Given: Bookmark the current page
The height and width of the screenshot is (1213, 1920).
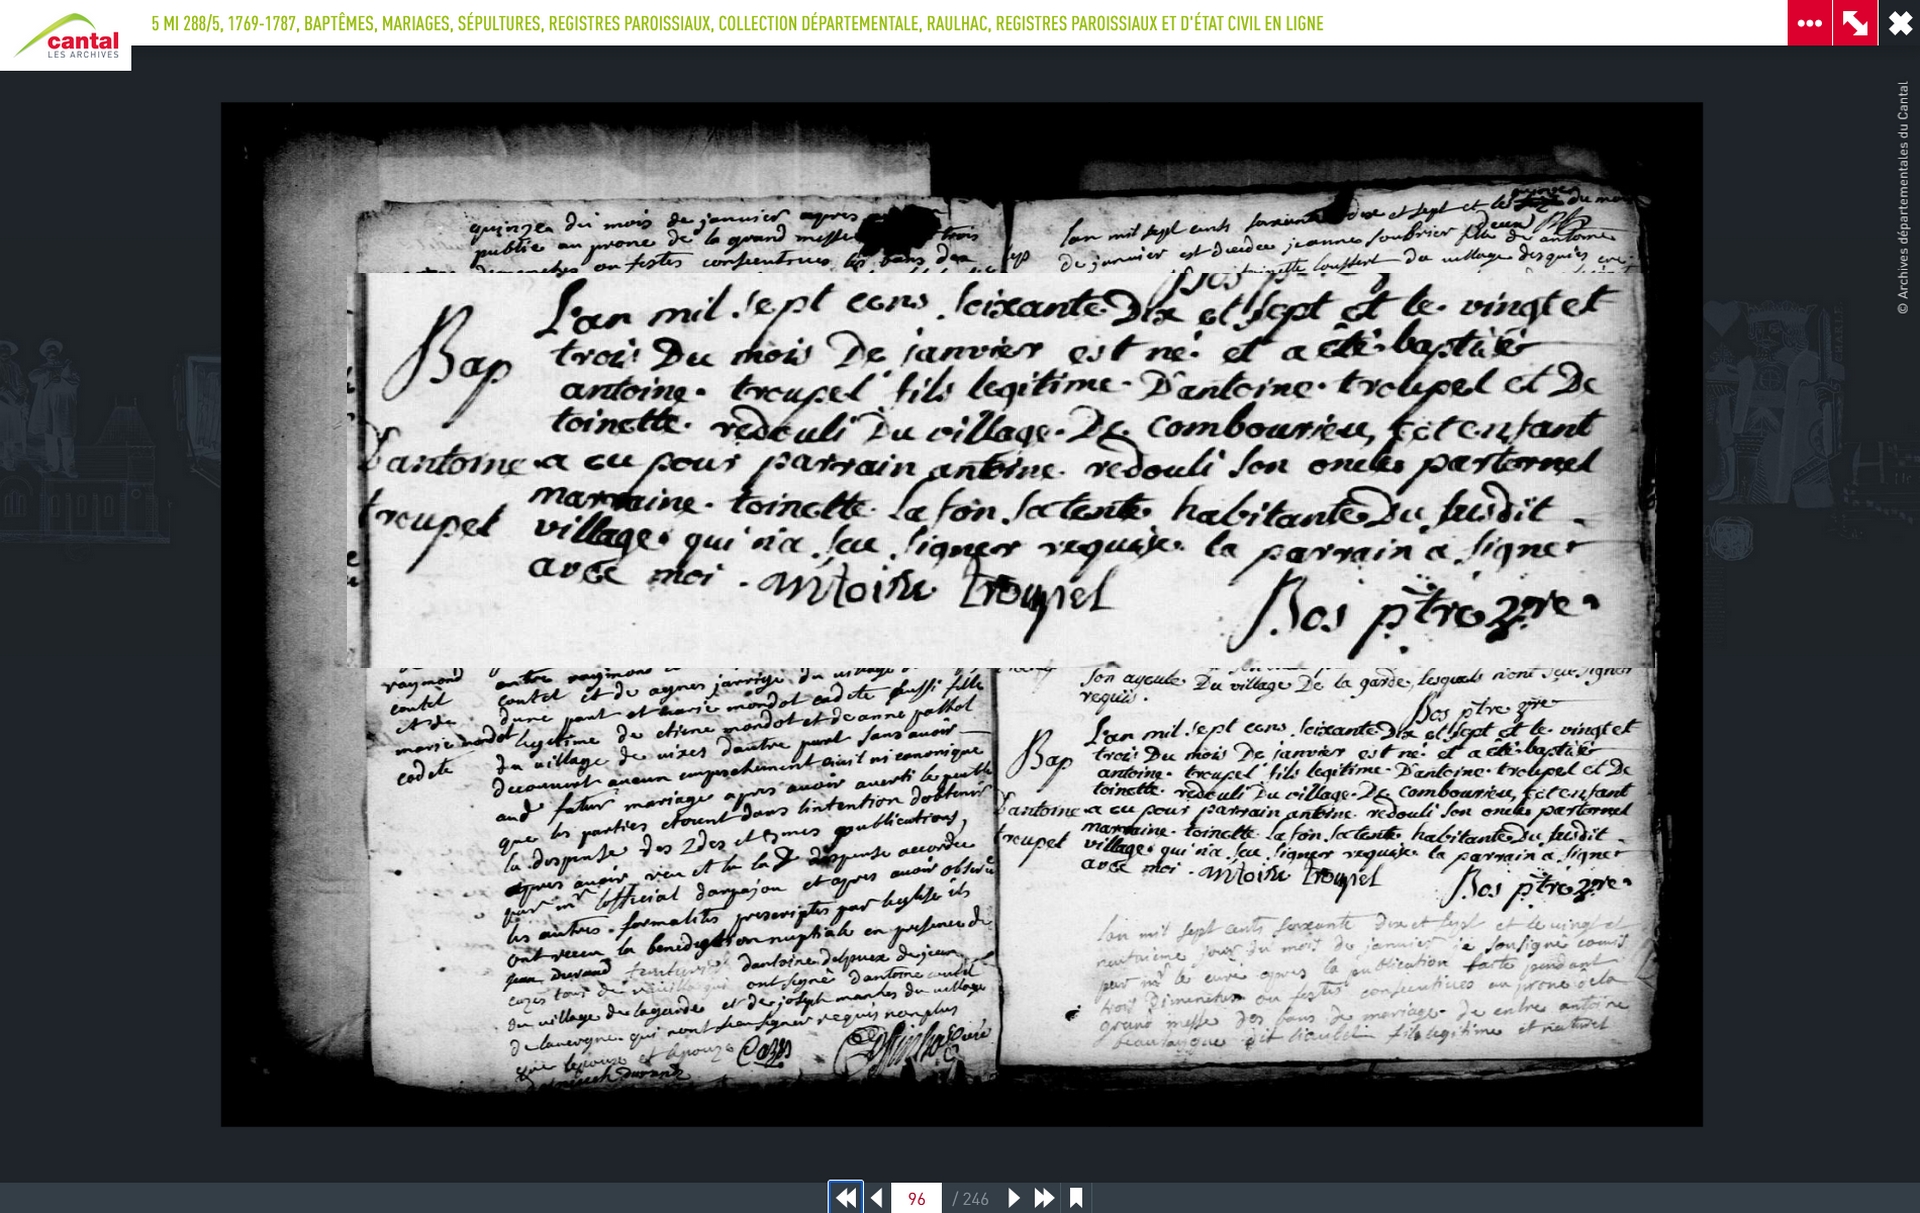Looking at the screenshot, I should coord(1076,1197).
